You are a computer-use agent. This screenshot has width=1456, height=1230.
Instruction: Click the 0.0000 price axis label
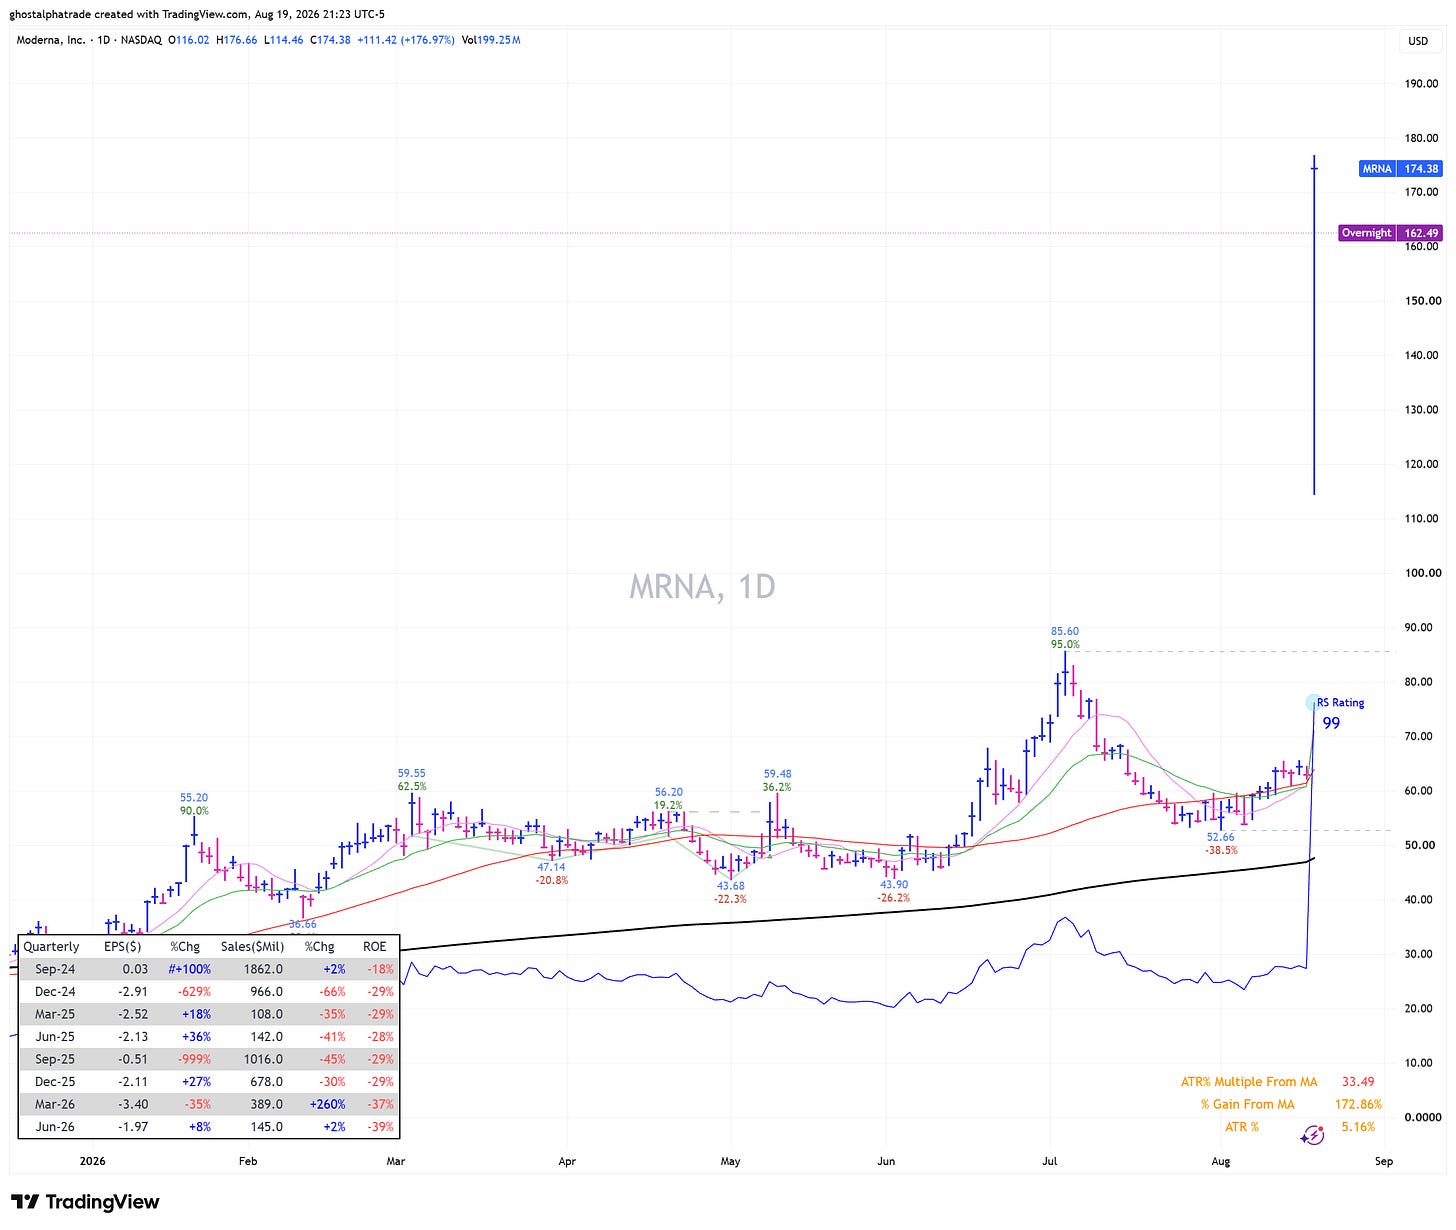1421,1117
